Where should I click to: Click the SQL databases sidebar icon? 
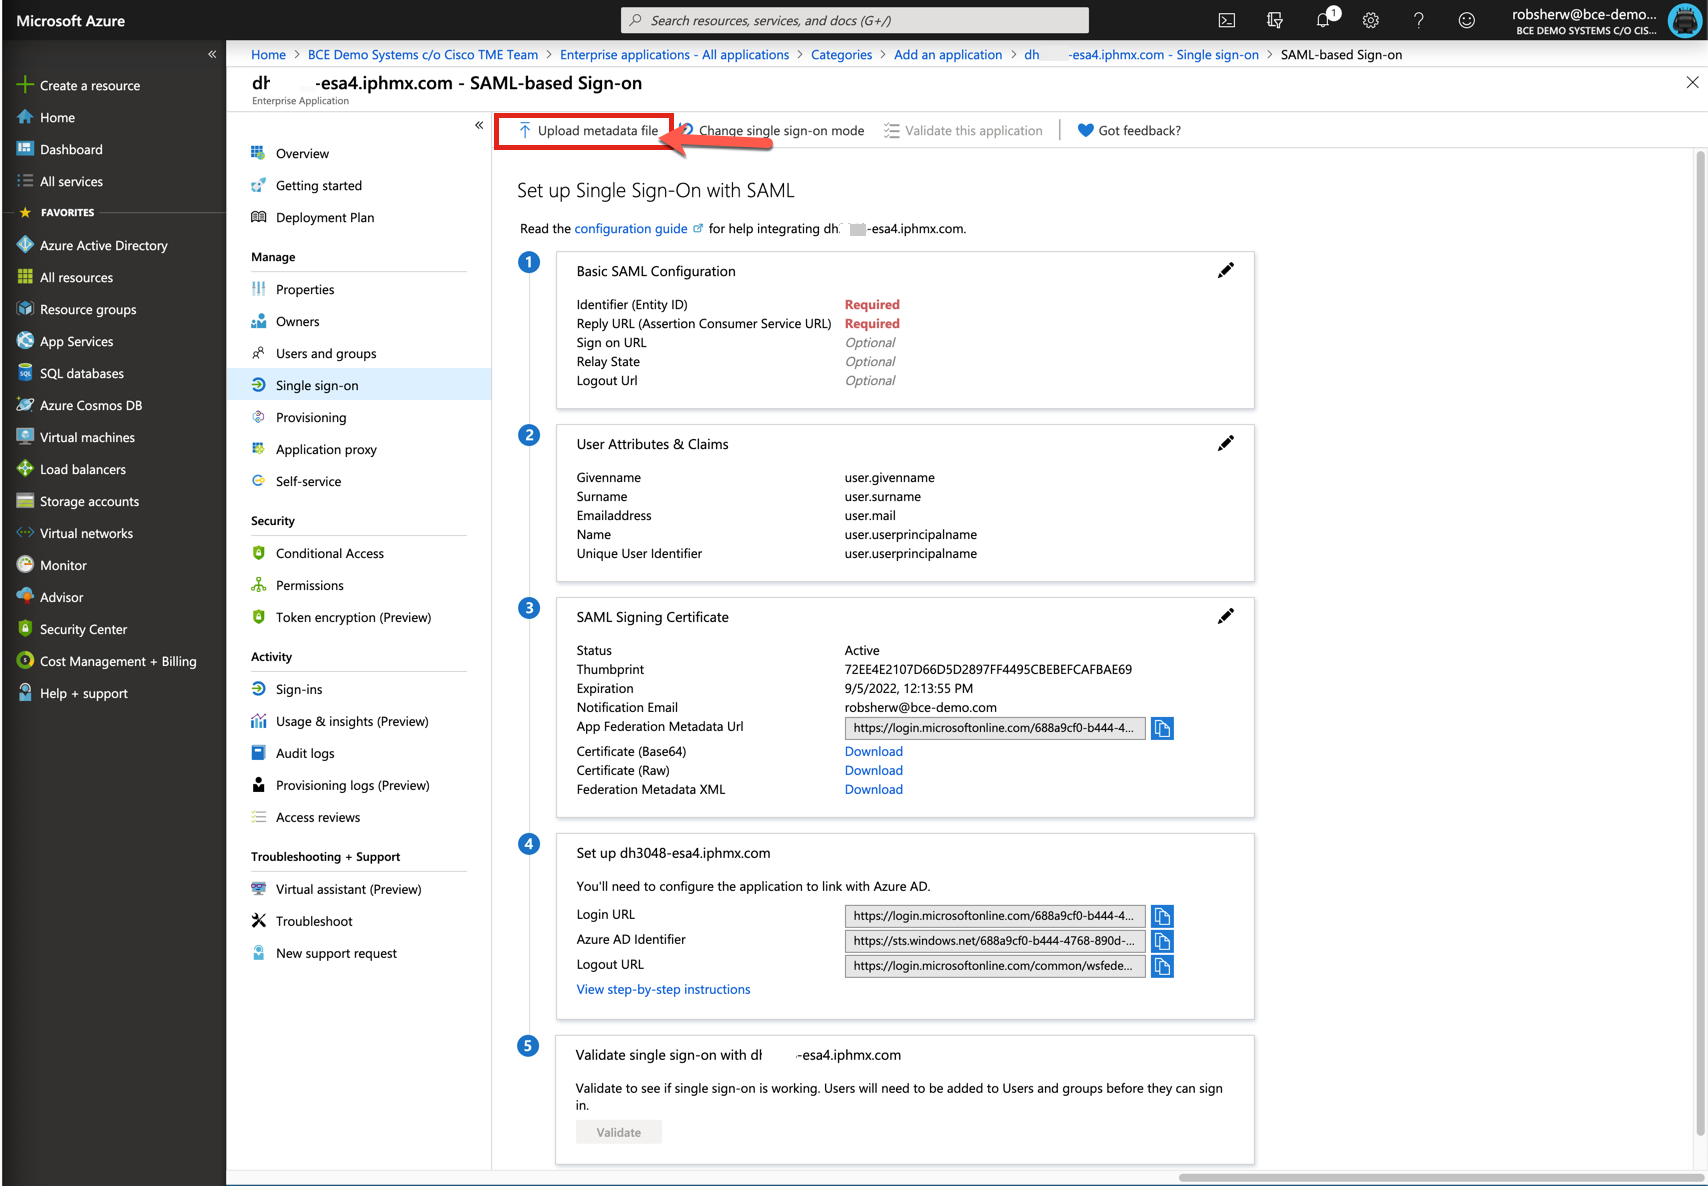[x=25, y=373]
